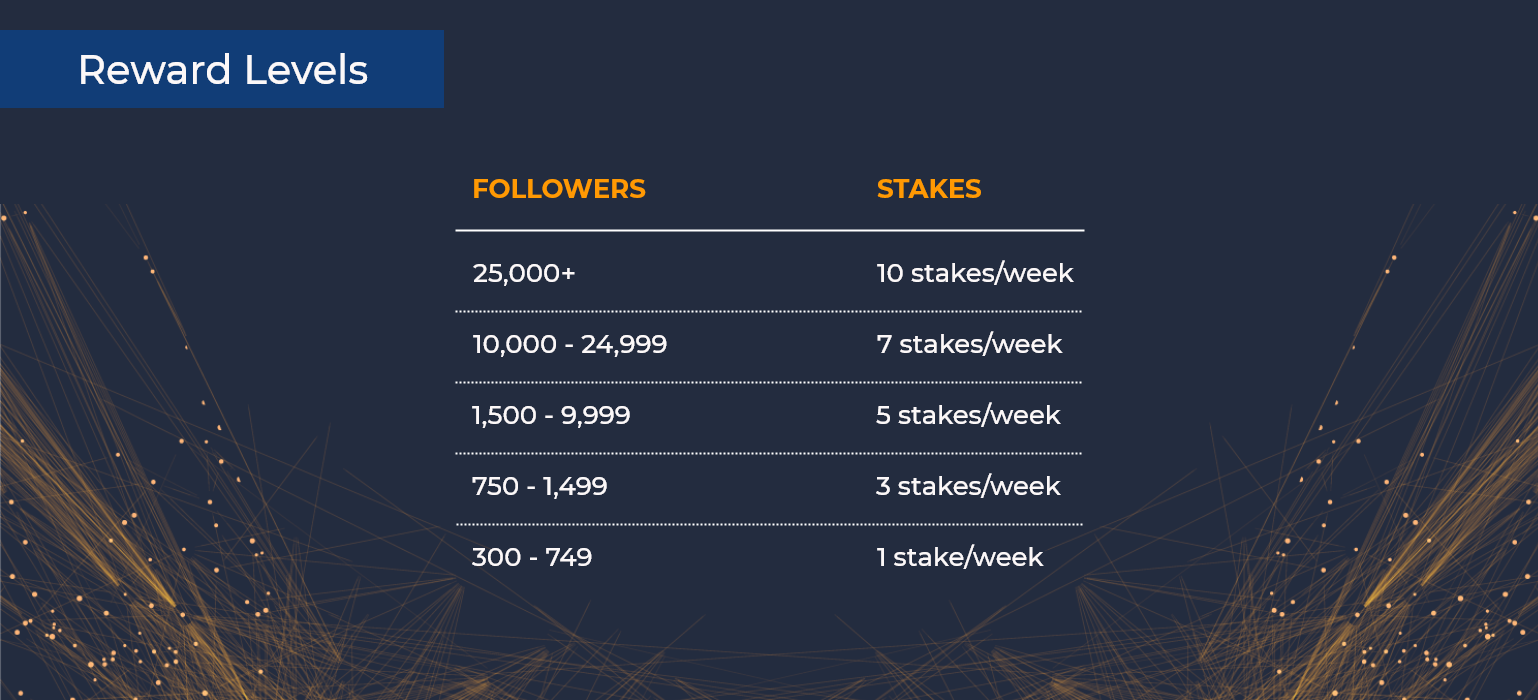This screenshot has width=1538, height=700.
Task: Click the dotted divider below 1,500 - 9,999
Action: pyautogui.click(x=769, y=453)
